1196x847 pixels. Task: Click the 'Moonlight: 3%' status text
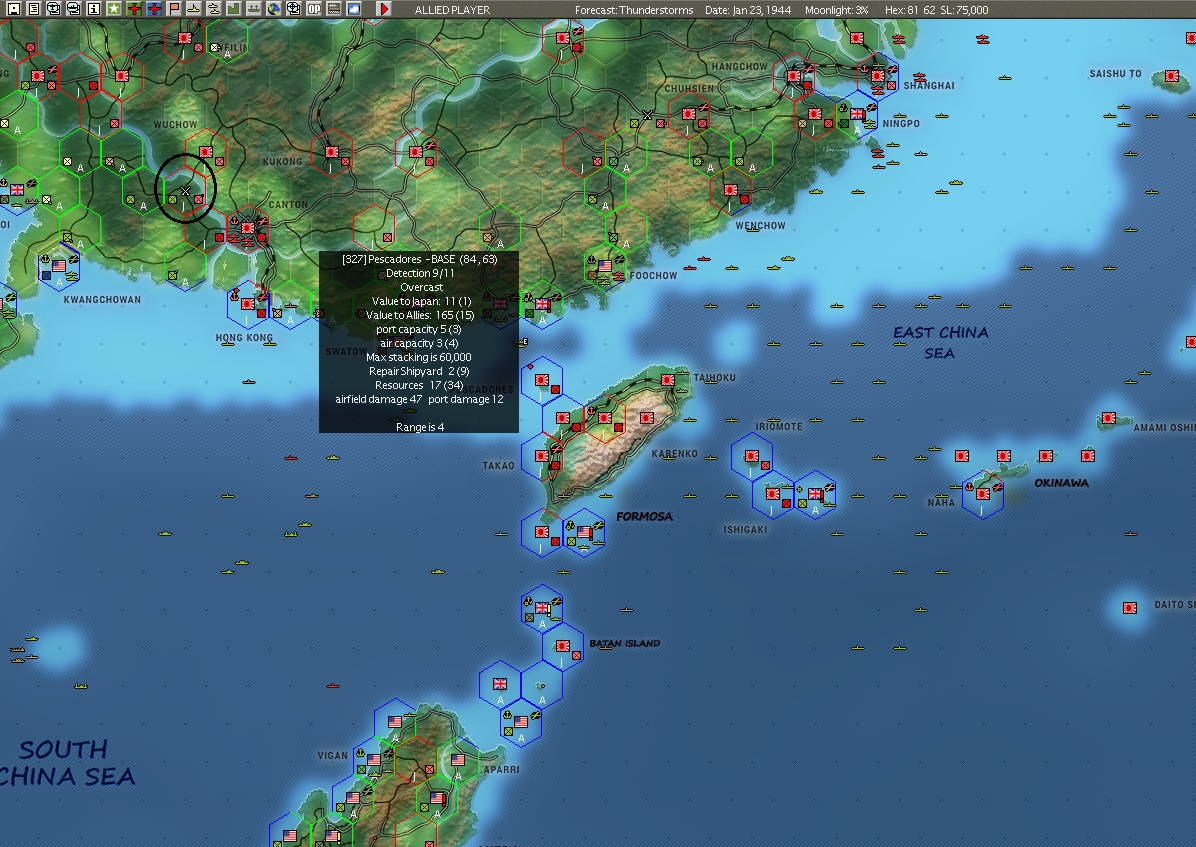tap(836, 10)
